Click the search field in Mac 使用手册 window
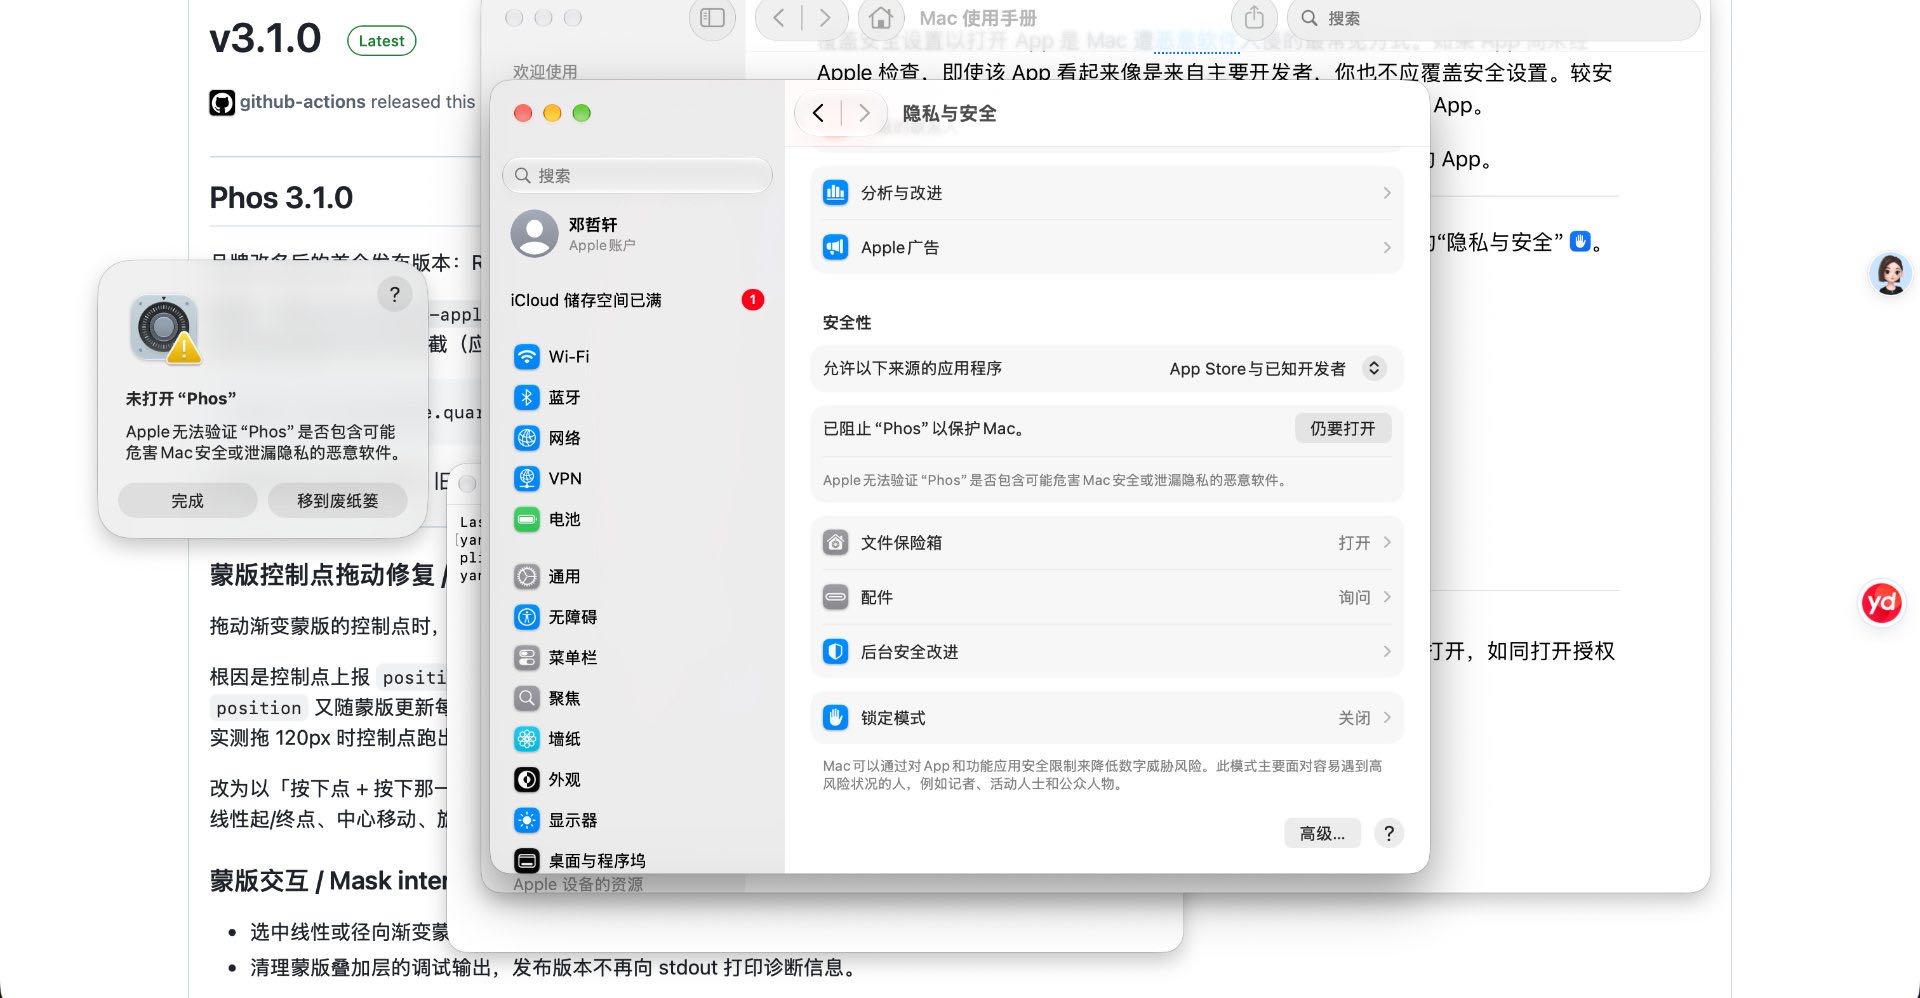 tap(1494, 18)
